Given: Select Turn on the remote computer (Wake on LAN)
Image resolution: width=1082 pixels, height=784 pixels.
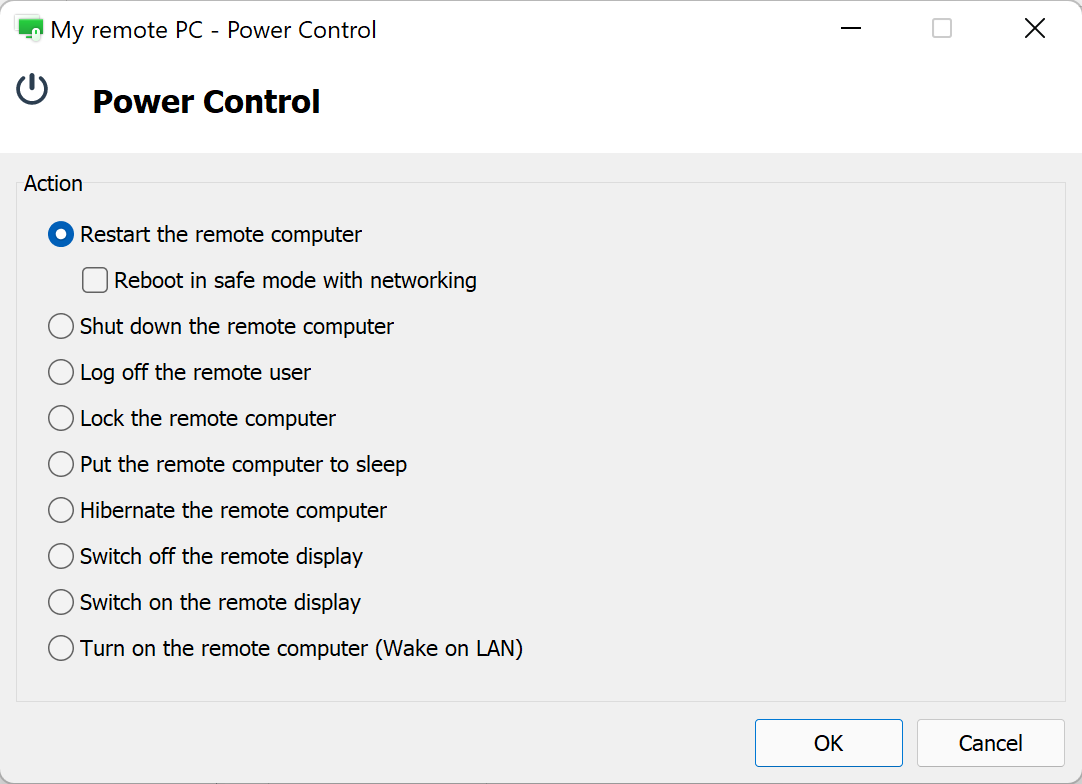Looking at the screenshot, I should [x=61, y=649].
